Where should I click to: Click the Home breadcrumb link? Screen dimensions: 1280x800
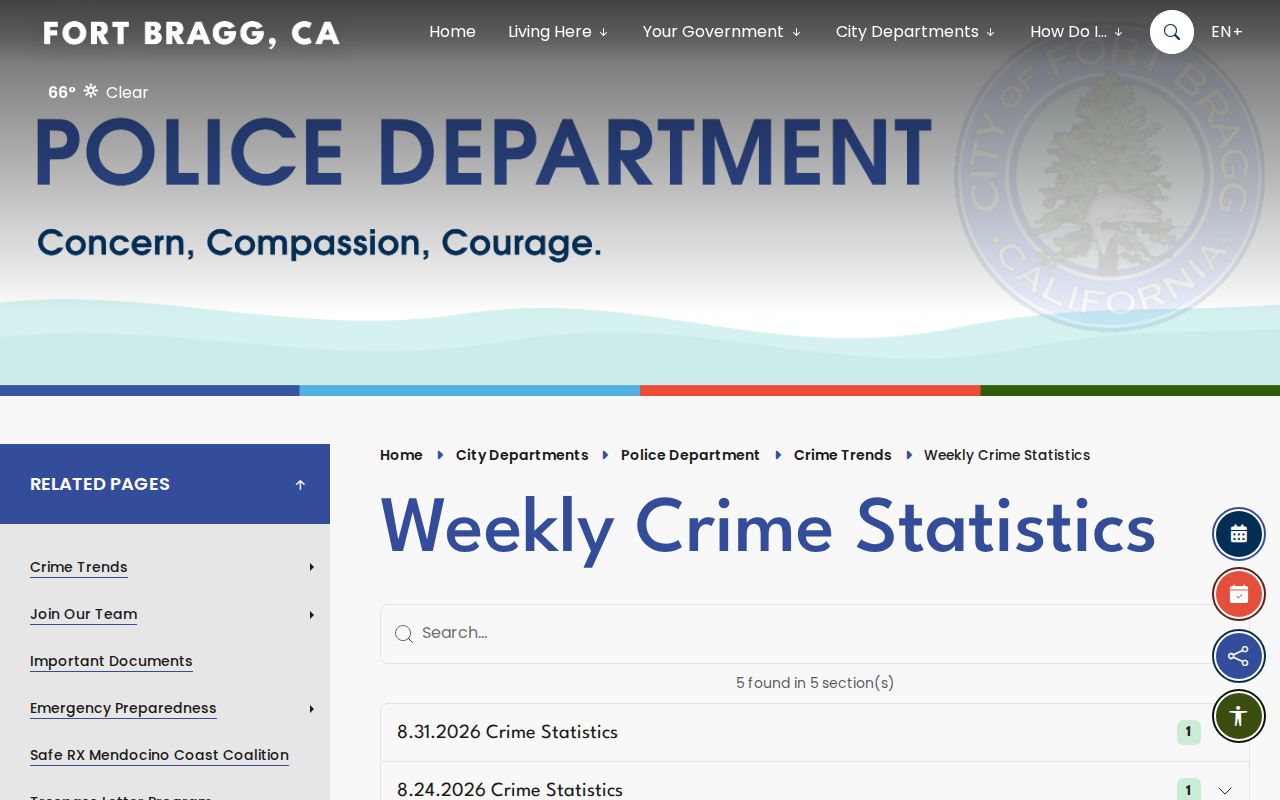click(x=401, y=455)
